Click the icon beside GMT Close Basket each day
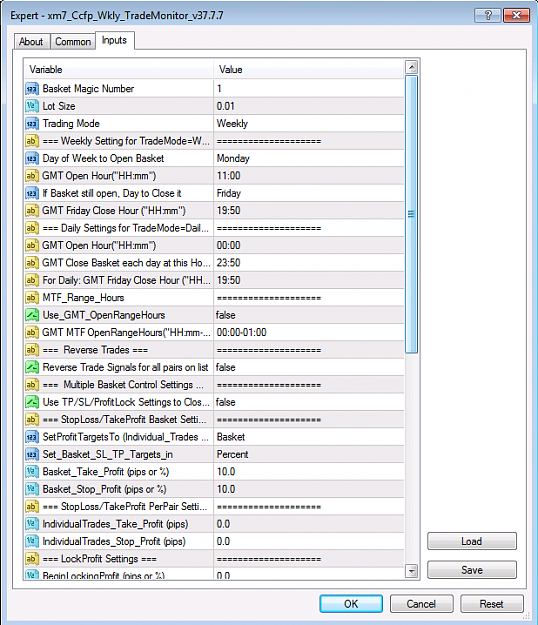The height and width of the screenshot is (625, 538). [x=32, y=263]
